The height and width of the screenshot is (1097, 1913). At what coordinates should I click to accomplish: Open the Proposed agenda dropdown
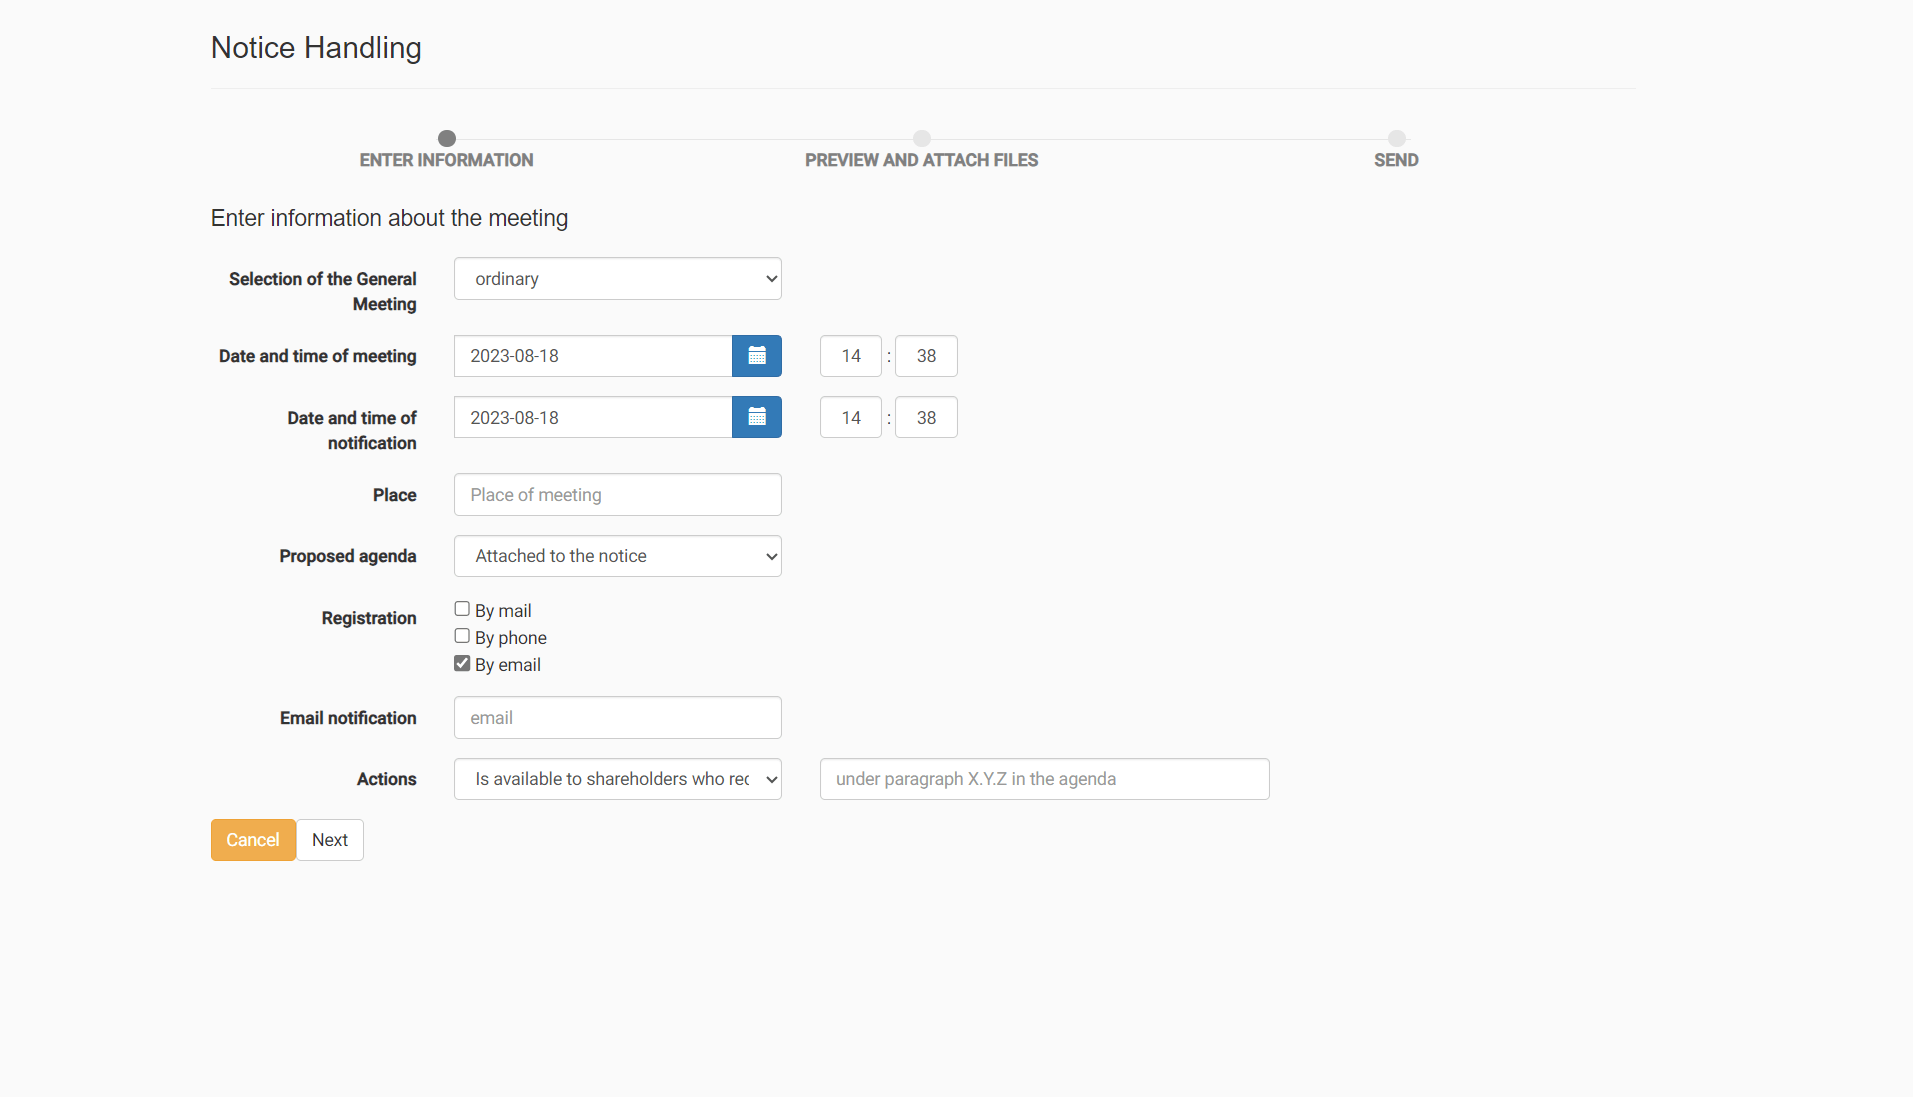tap(617, 556)
